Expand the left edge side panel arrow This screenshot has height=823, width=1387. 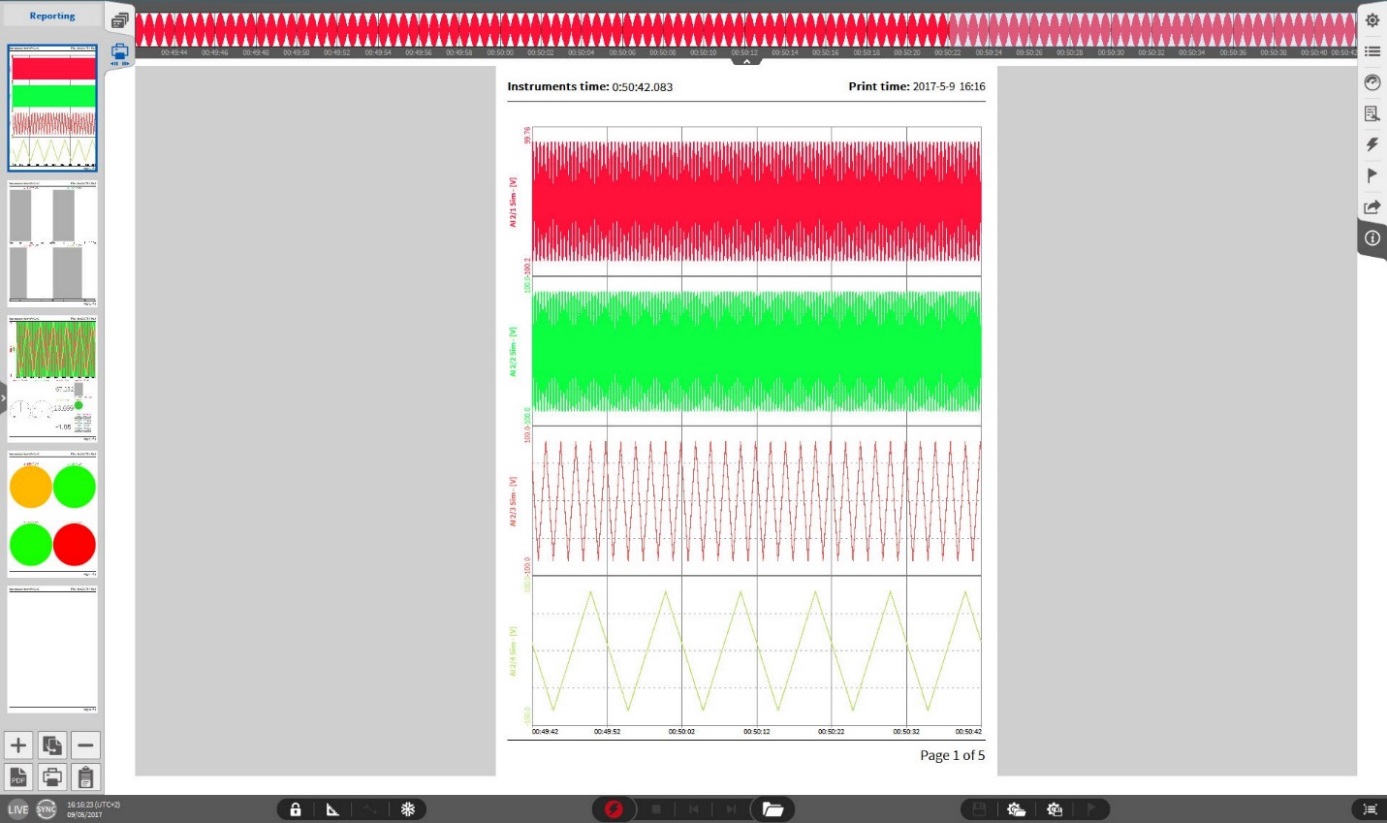pos(3,397)
